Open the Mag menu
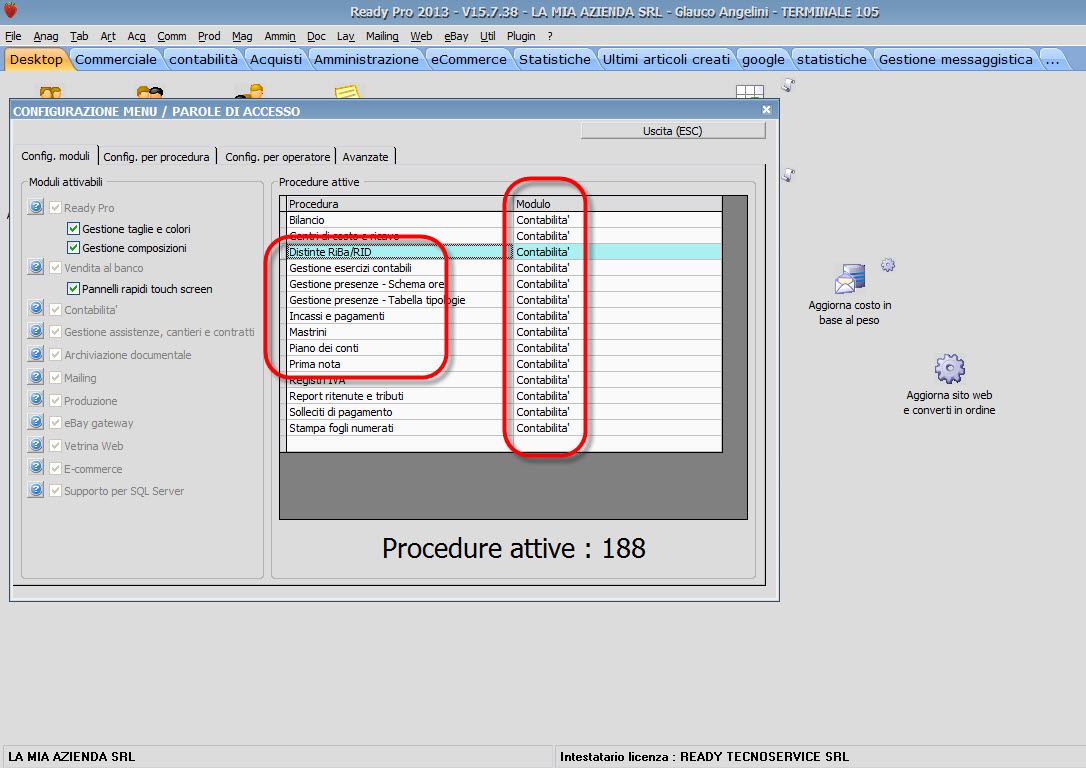The height and width of the screenshot is (768, 1086). [242, 36]
